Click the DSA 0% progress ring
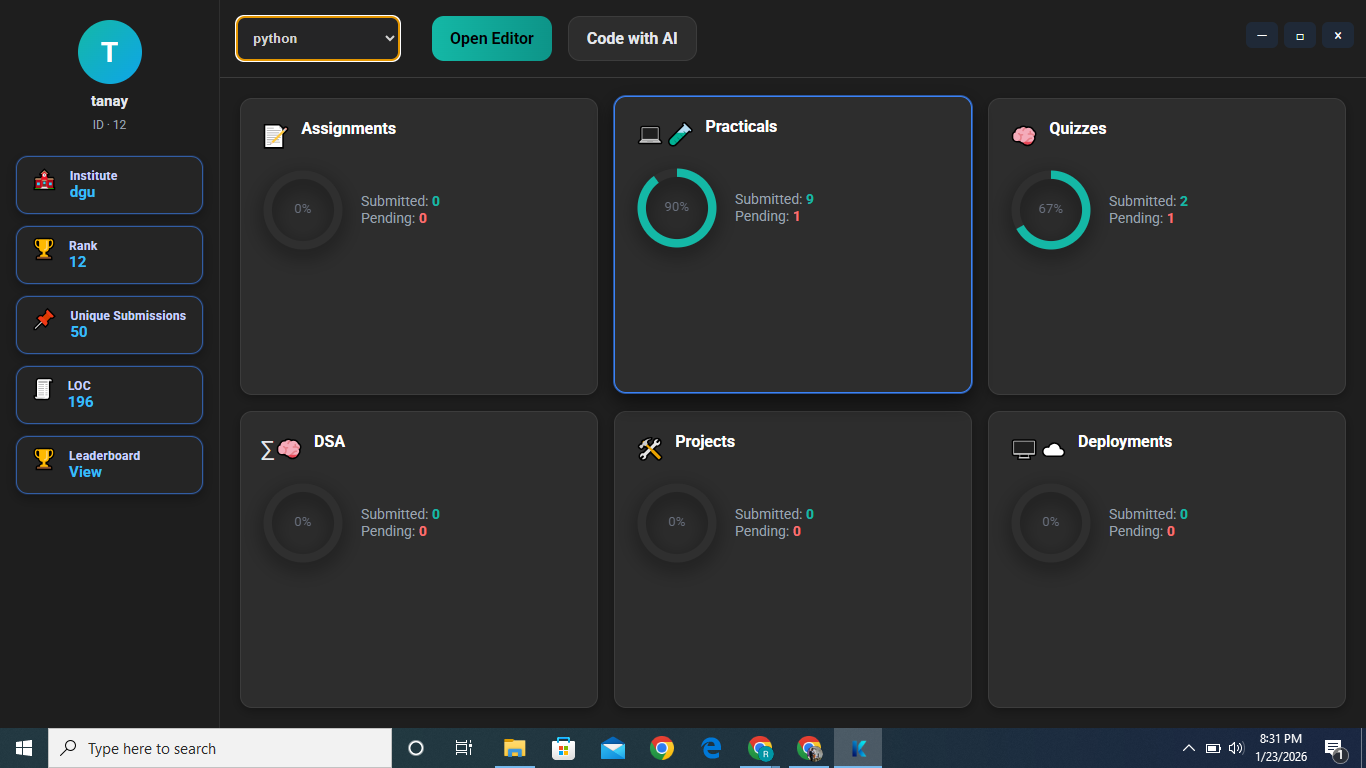The height and width of the screenshot is (768, 1366). click(303, 523)
